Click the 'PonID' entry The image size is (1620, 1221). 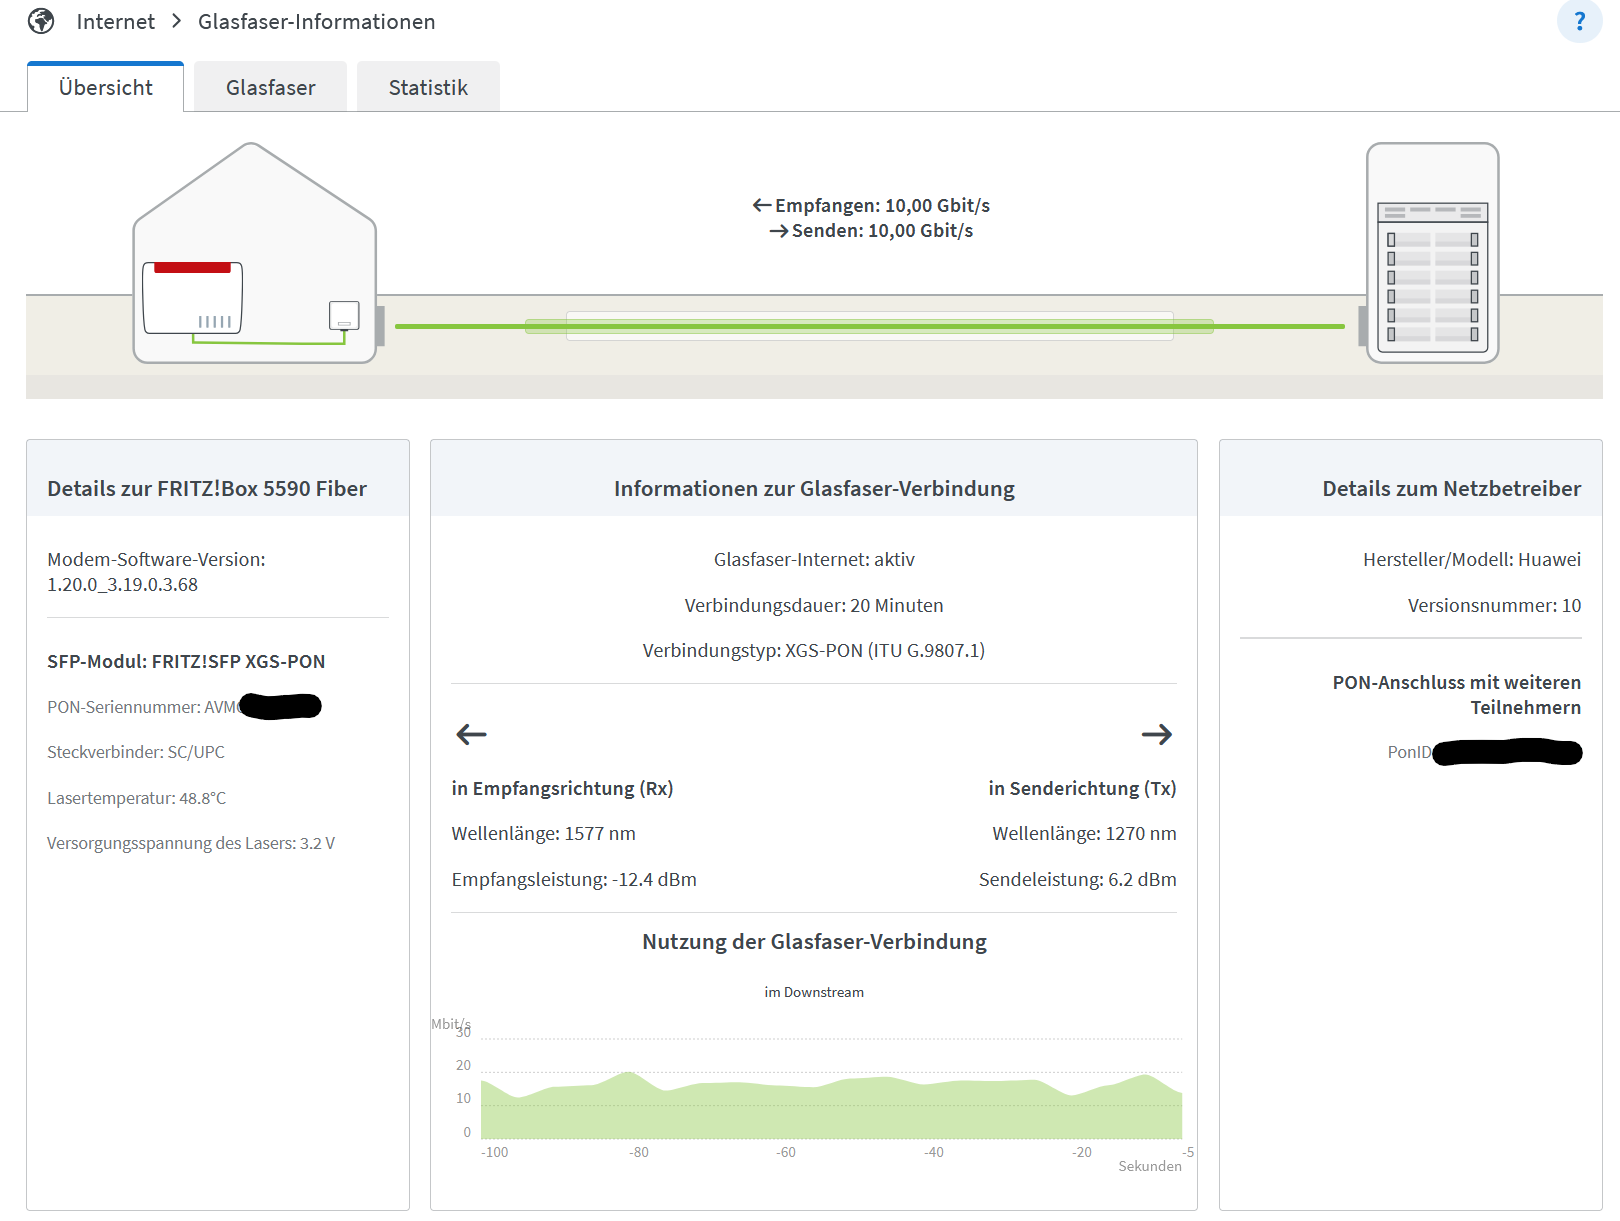[1484, 752]
